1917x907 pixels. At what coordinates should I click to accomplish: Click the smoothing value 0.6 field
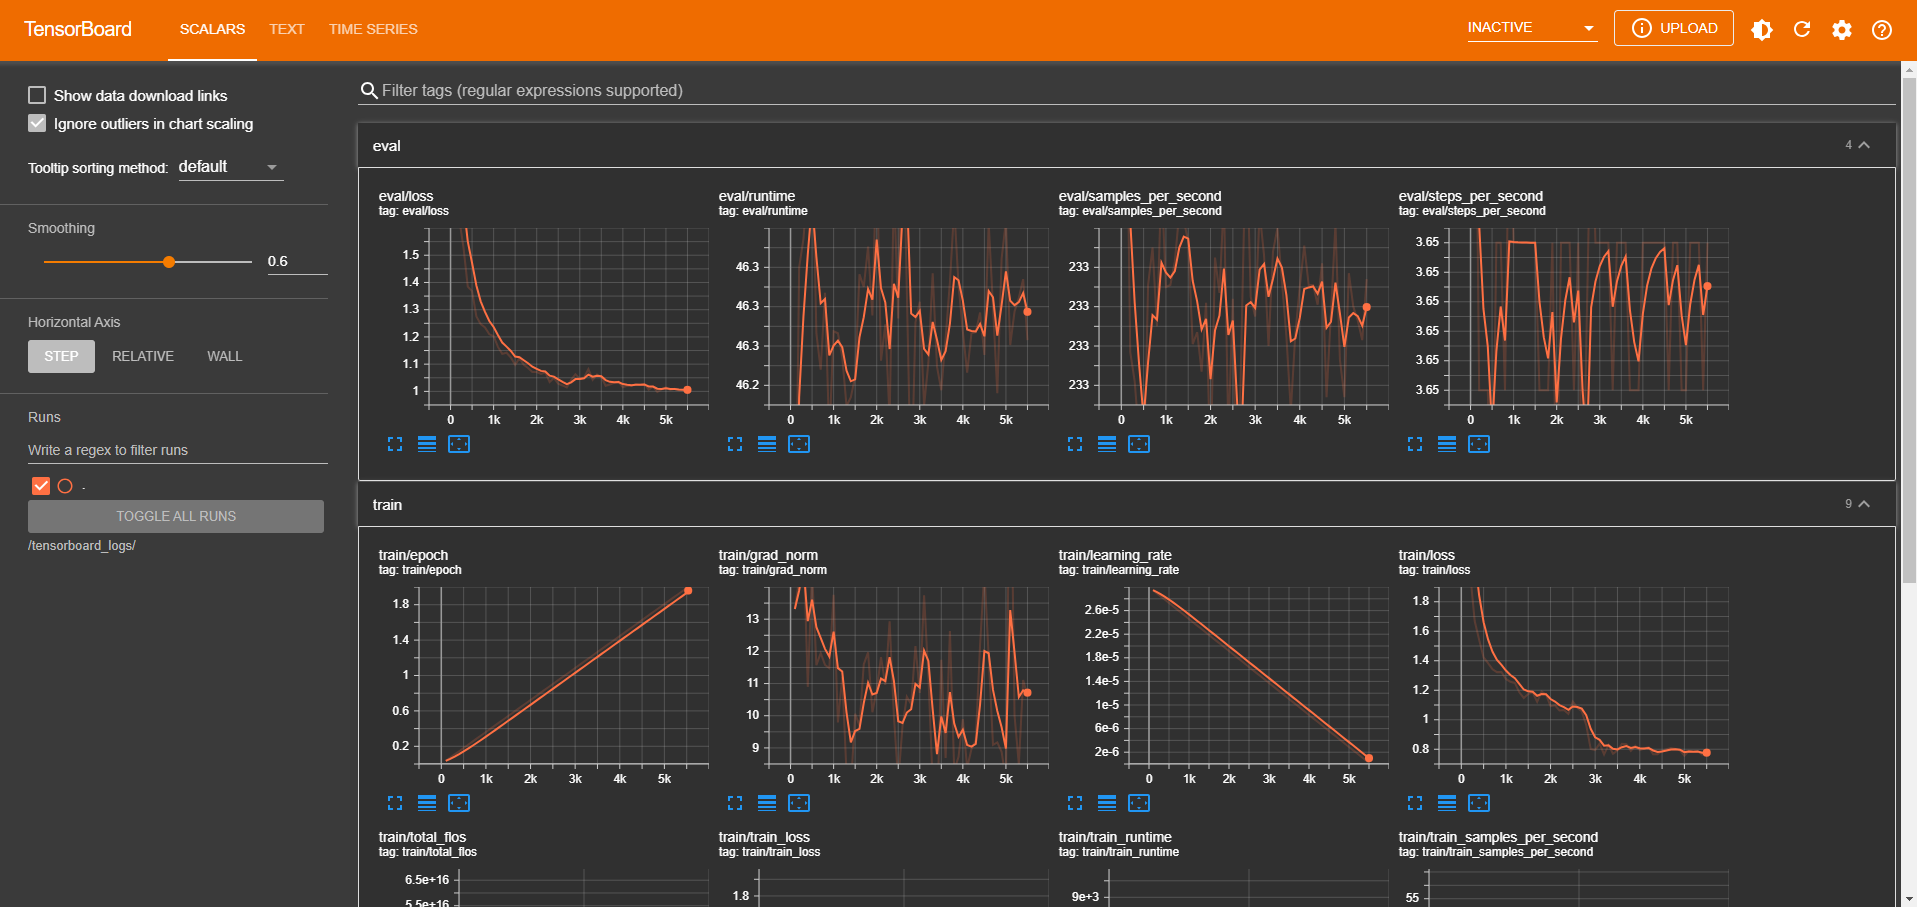297,261
